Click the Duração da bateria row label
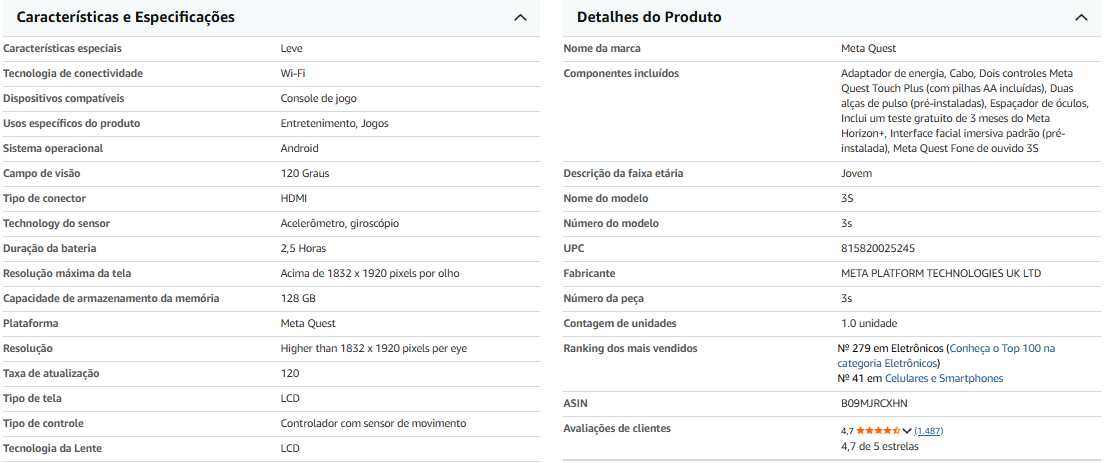The image size is (1106, 463). click(x=50, y=248)
